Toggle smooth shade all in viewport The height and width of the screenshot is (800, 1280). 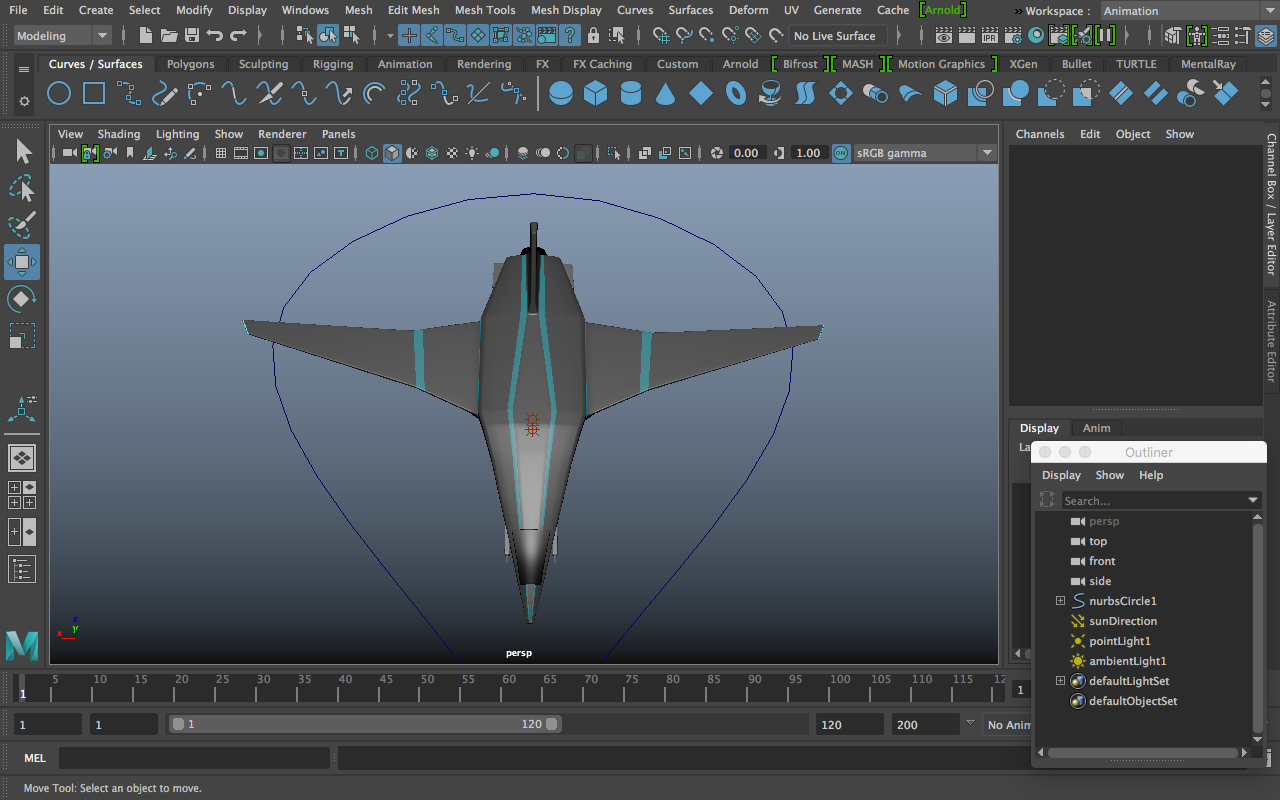pyautogui.click(x=392, y=153)
